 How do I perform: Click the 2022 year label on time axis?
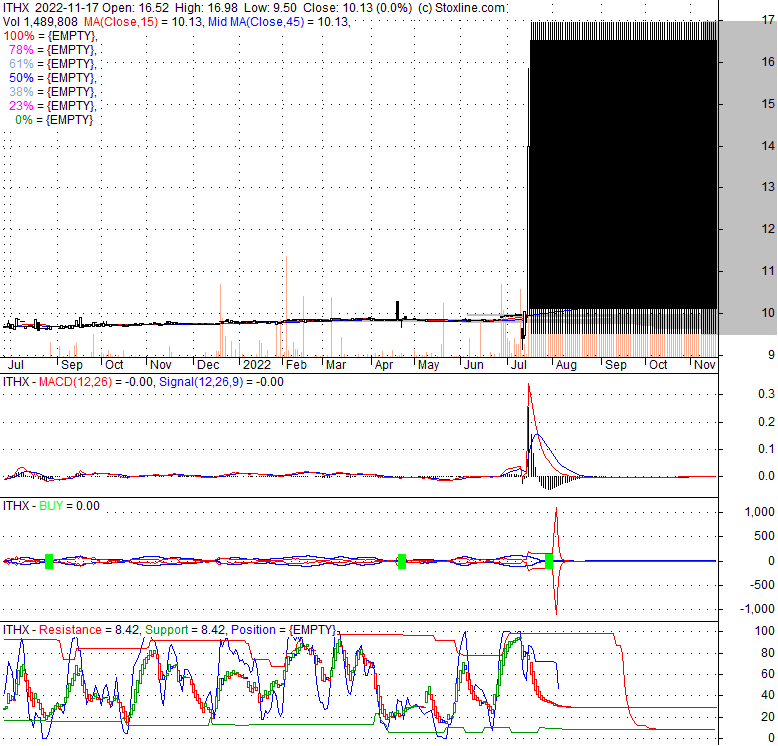click(x=257, y=366)
